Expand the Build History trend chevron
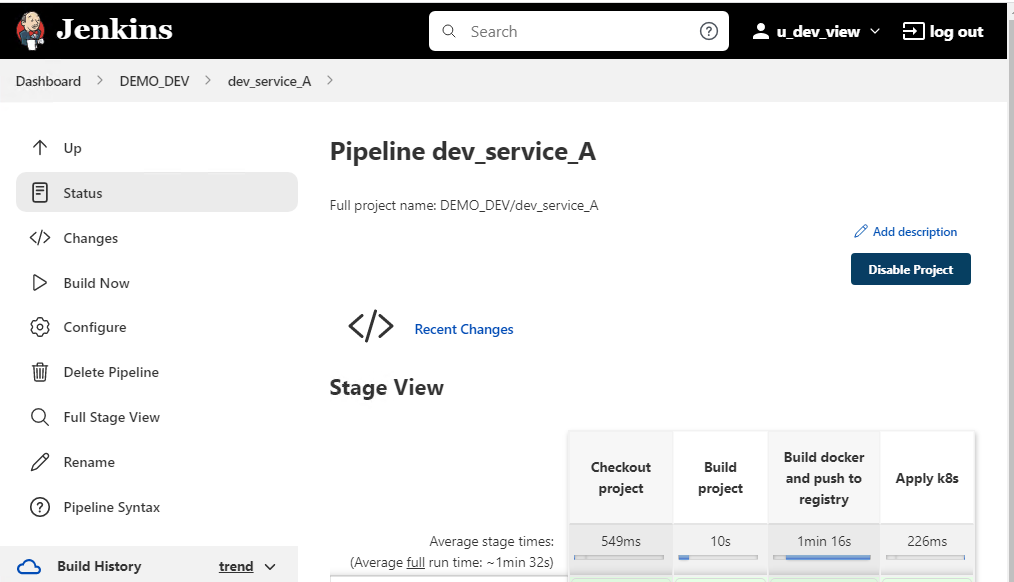1014x582 pixels. (270, 567)
